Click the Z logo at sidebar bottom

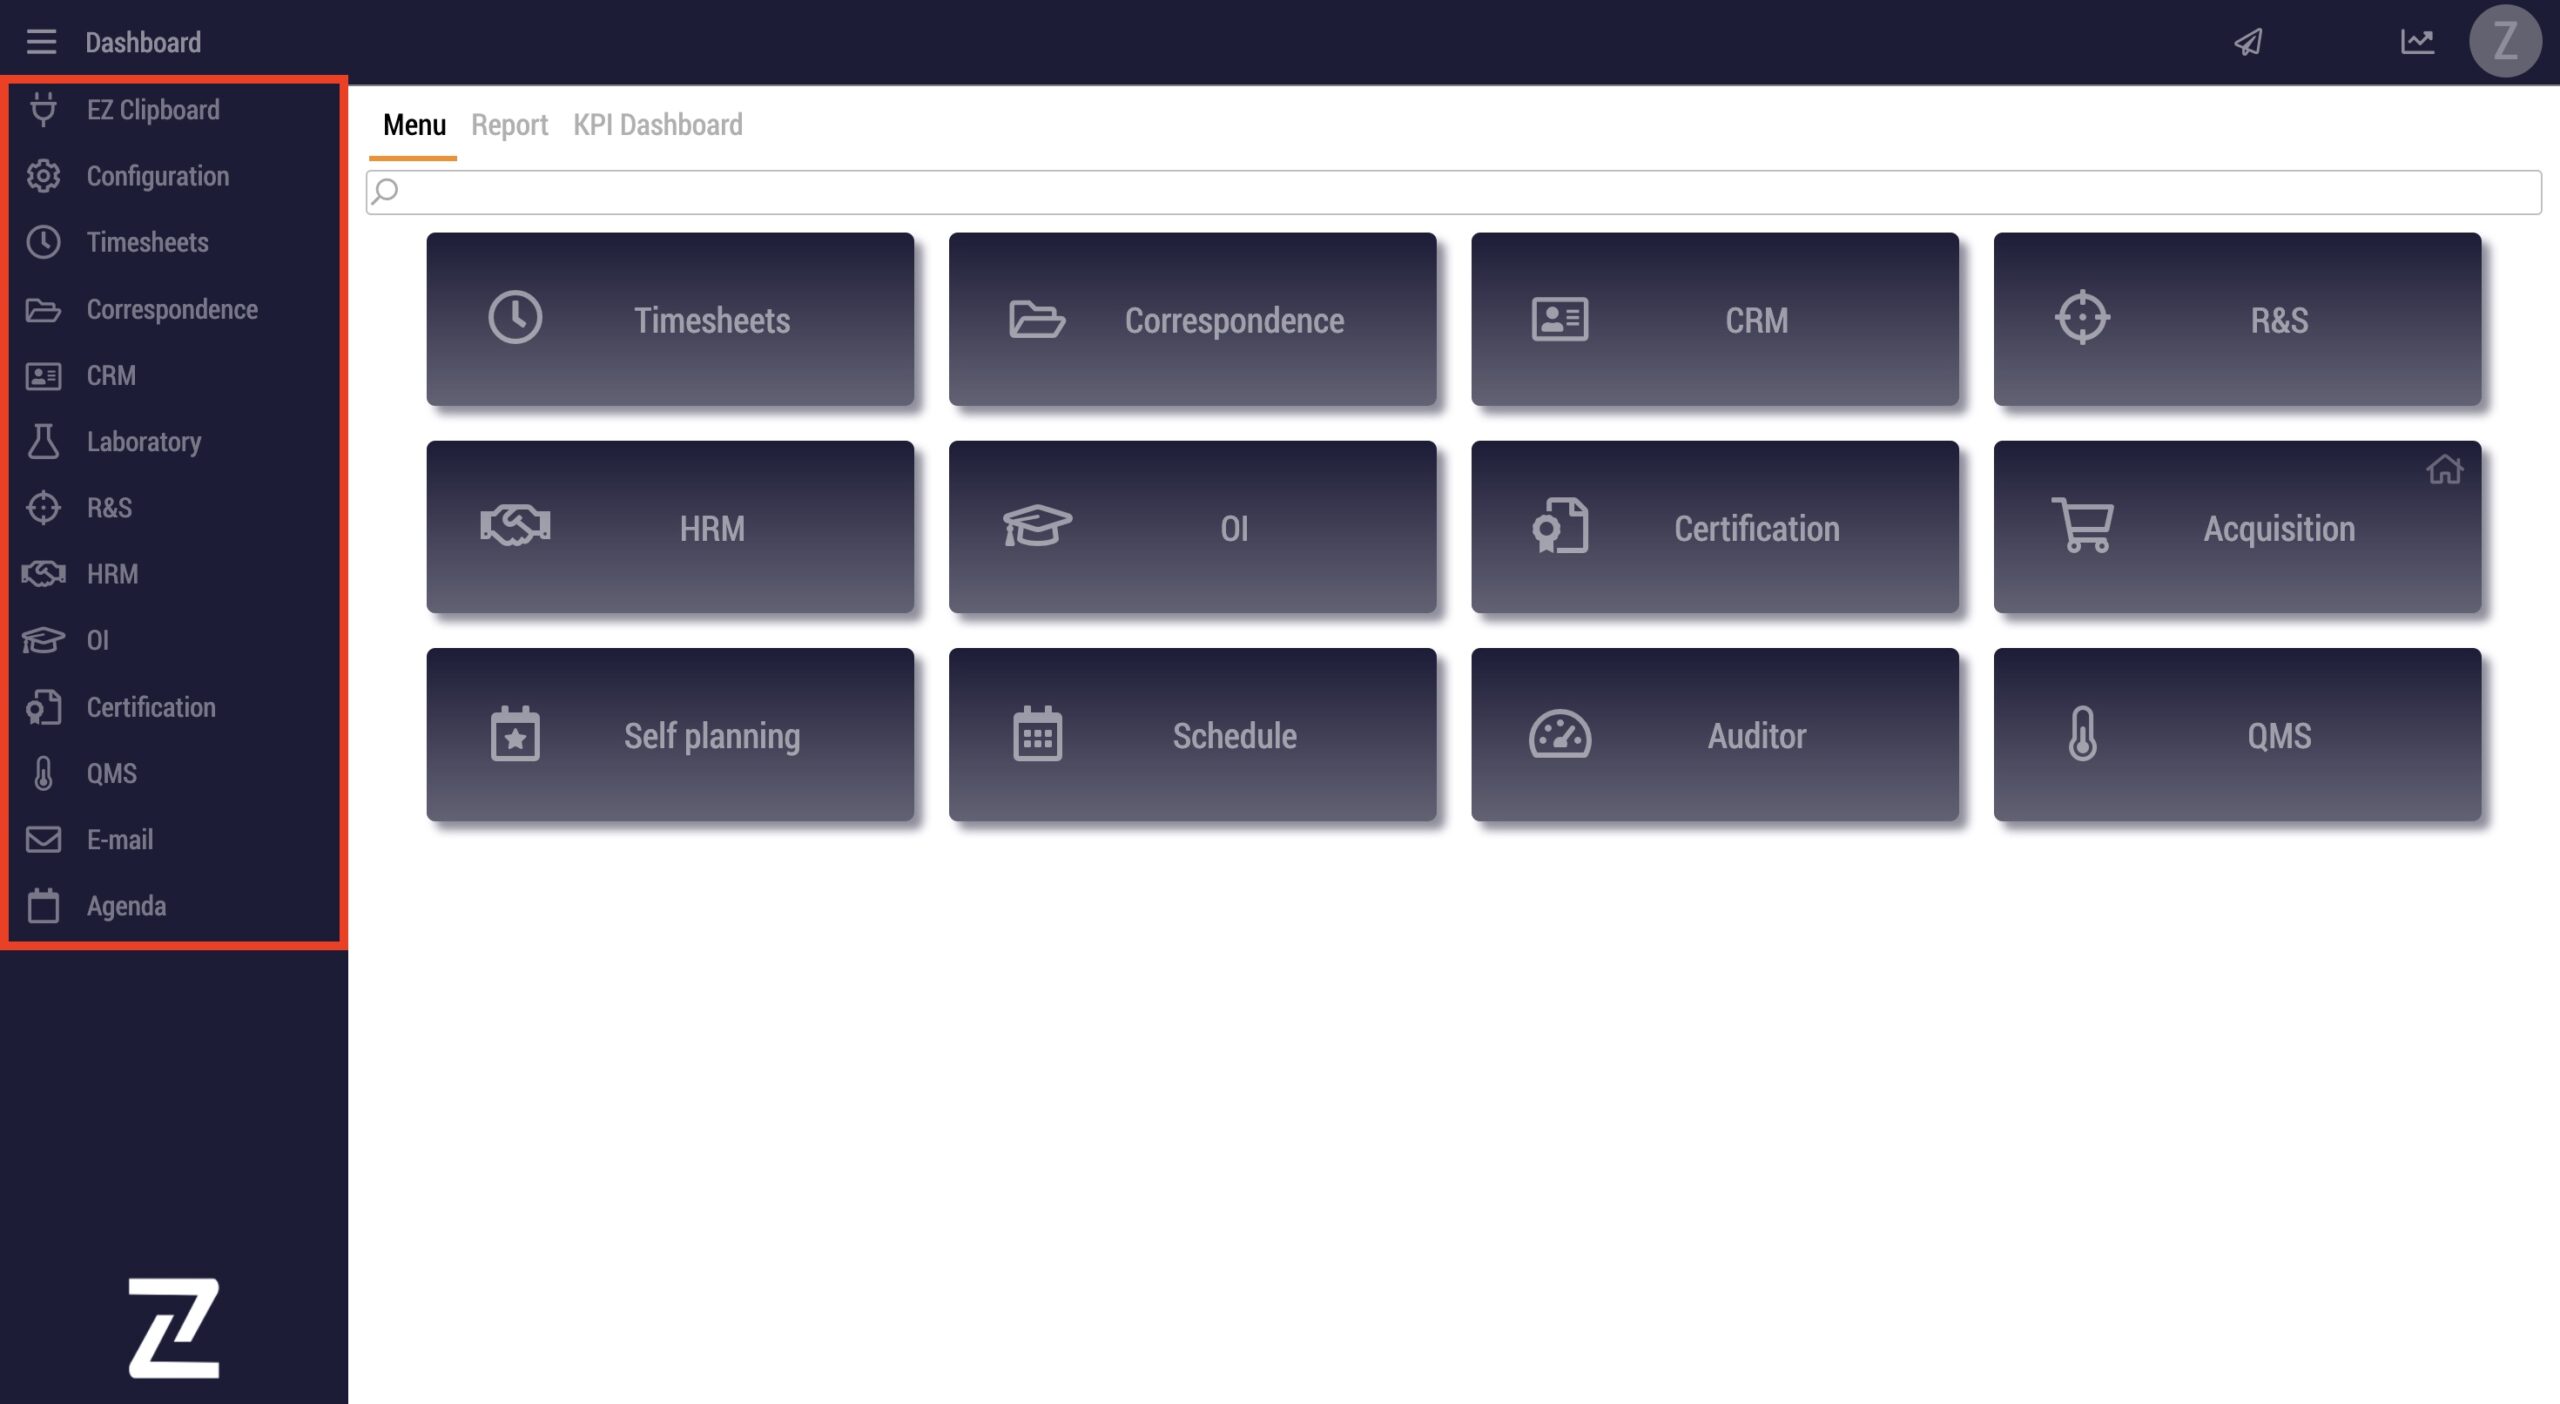pos(174,1327)
